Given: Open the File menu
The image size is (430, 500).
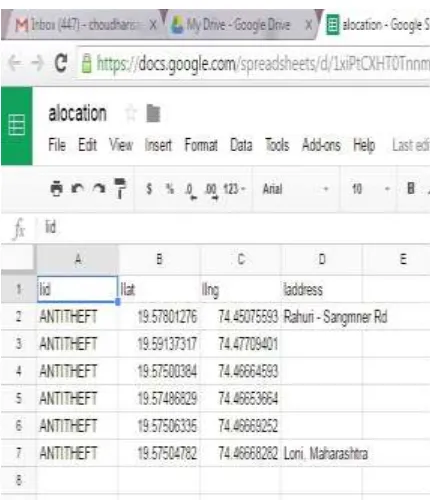Looking at the screenshot, I should [x=57, y=145].
